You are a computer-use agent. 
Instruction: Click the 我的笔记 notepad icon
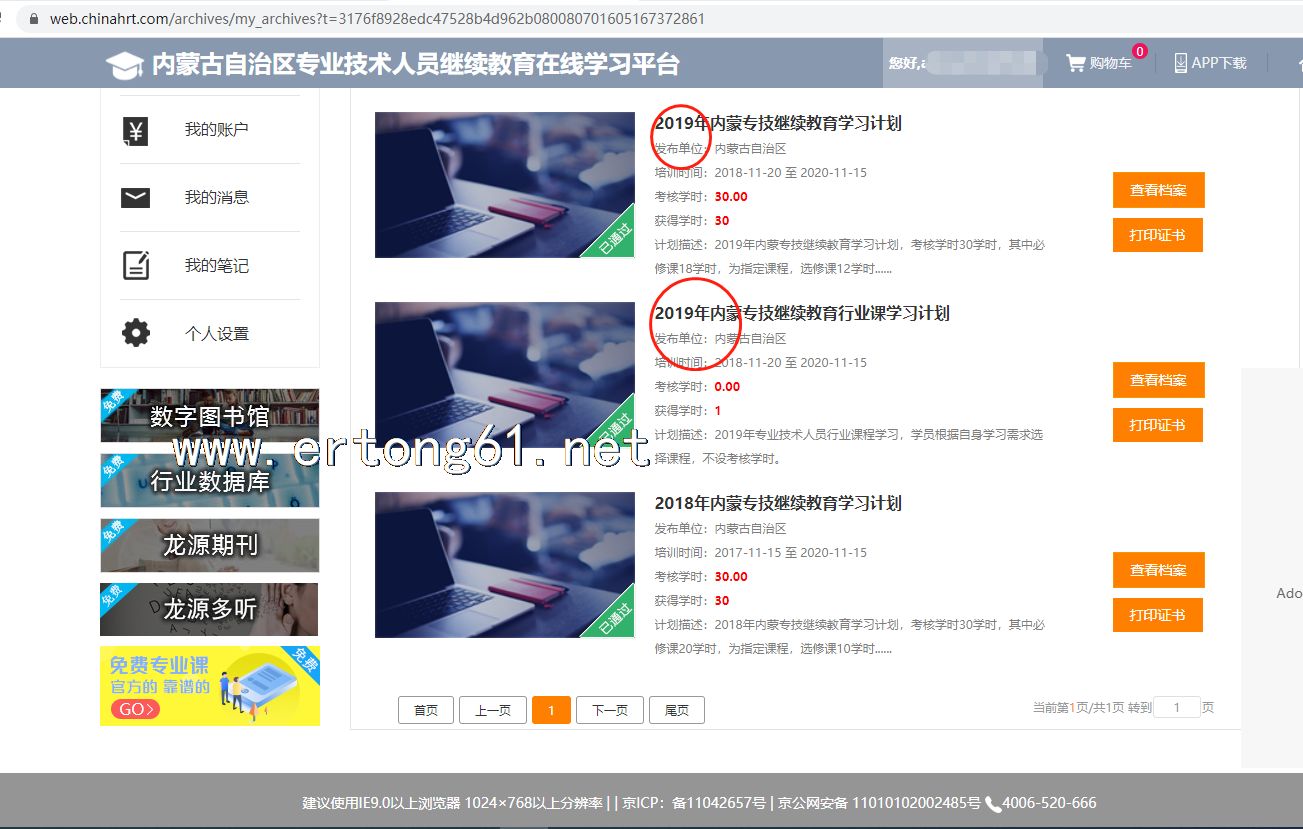click(x=135, y=266)
